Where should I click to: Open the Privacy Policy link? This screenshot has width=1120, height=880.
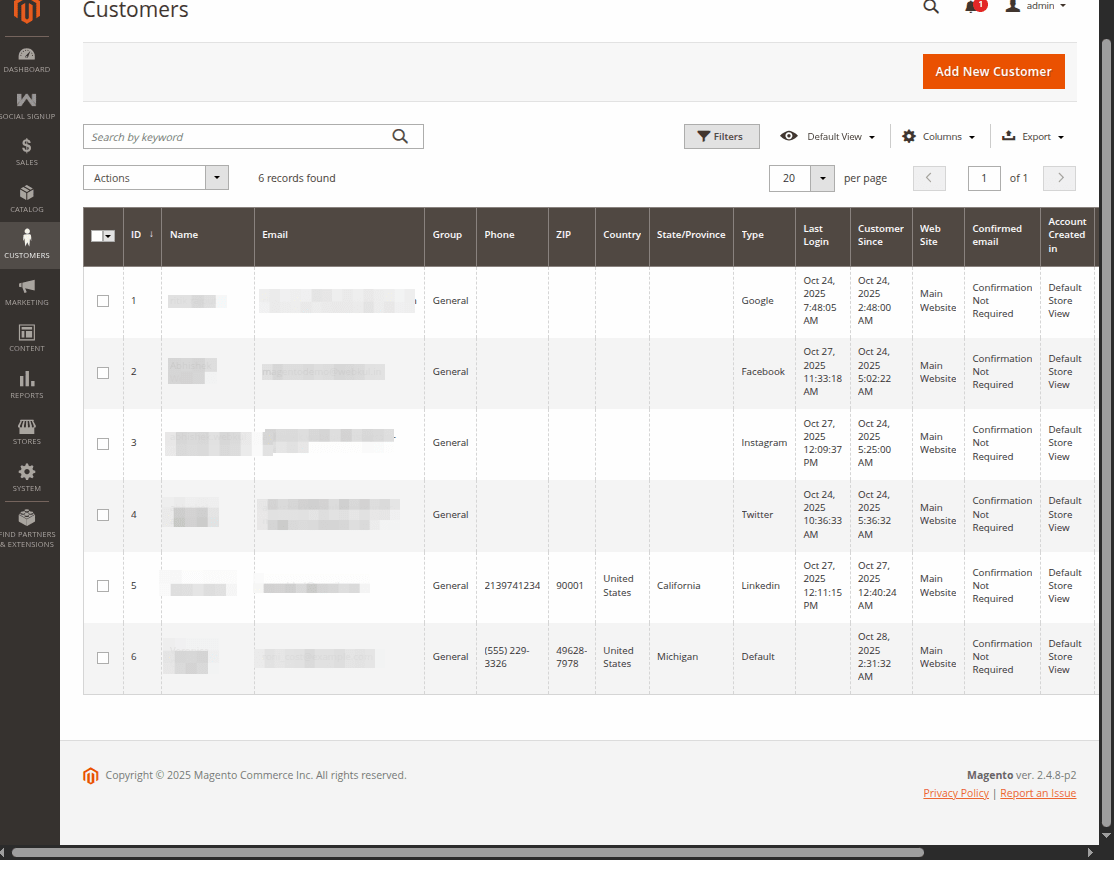click(x=955, y=793)
